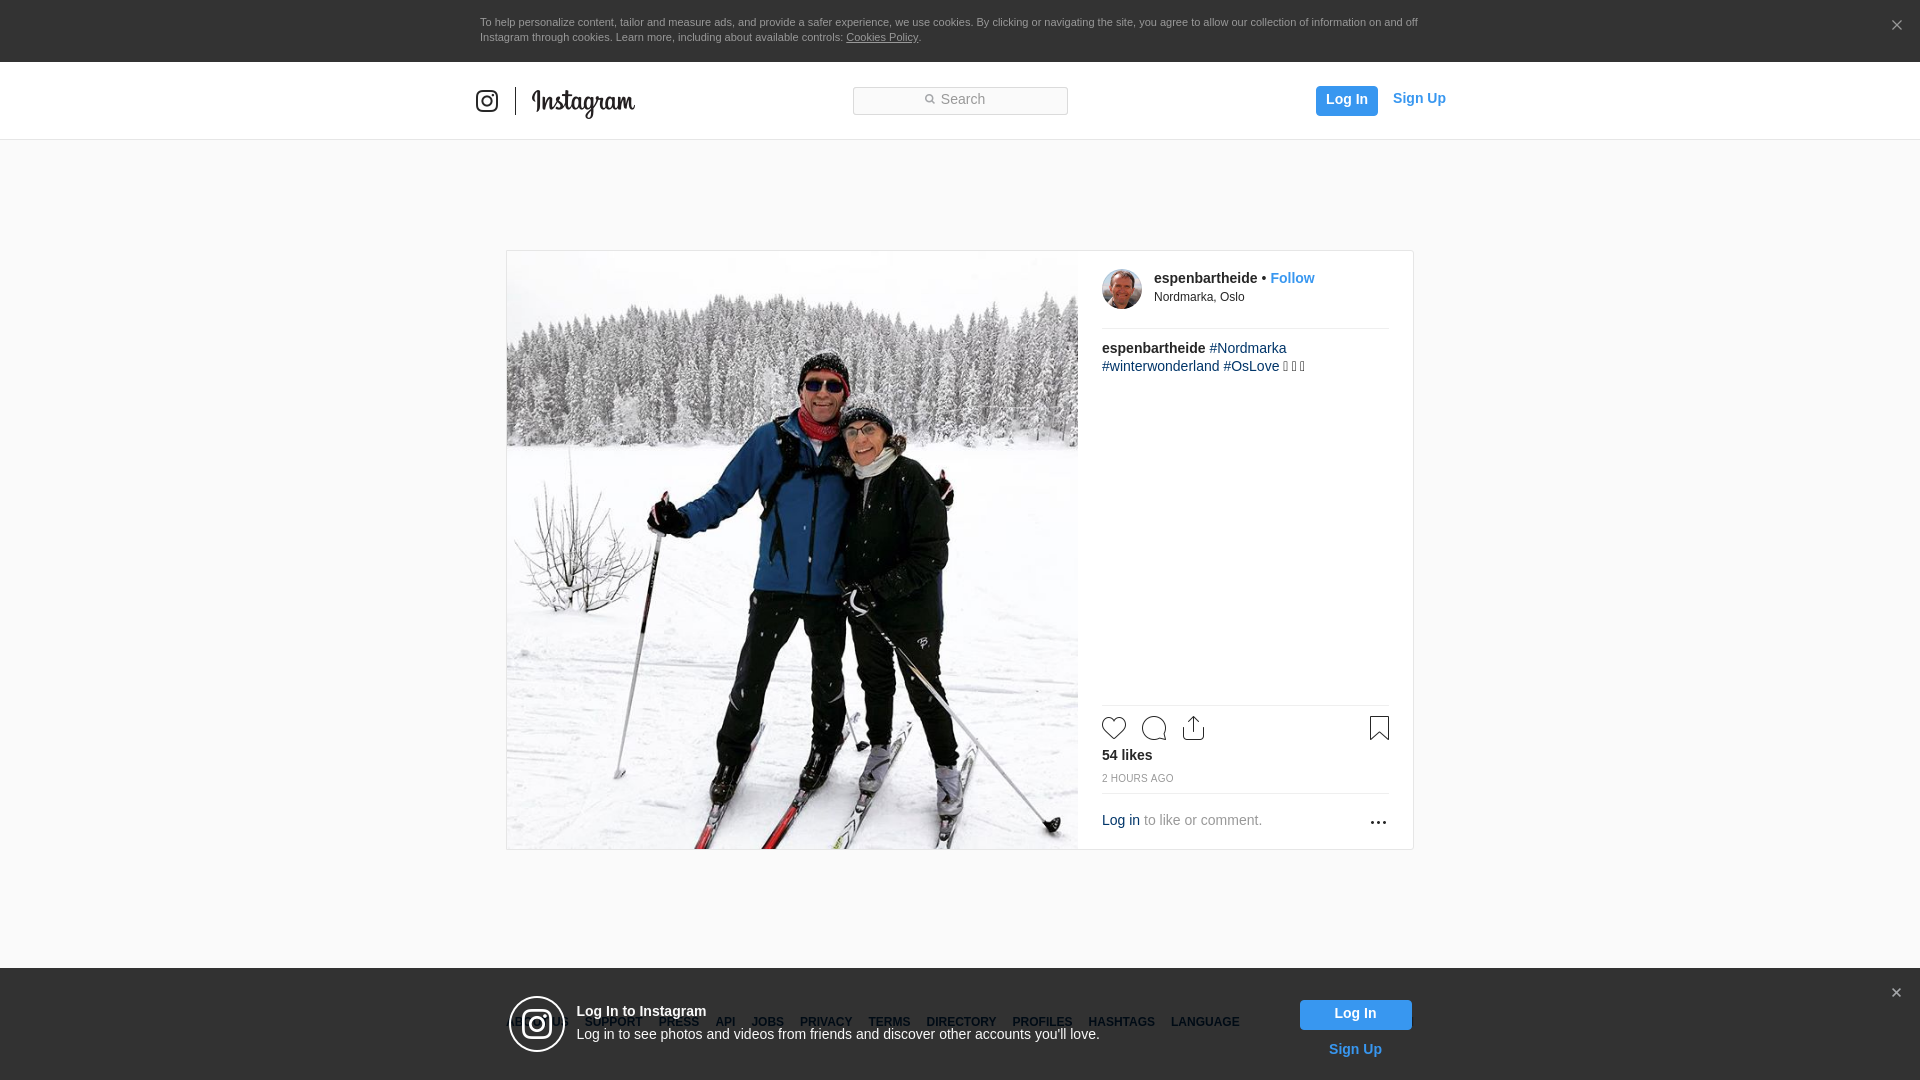Open the LANGUAGE footer selector
This screenshot has height=1080, width=1920.
coord(1205,1022)
